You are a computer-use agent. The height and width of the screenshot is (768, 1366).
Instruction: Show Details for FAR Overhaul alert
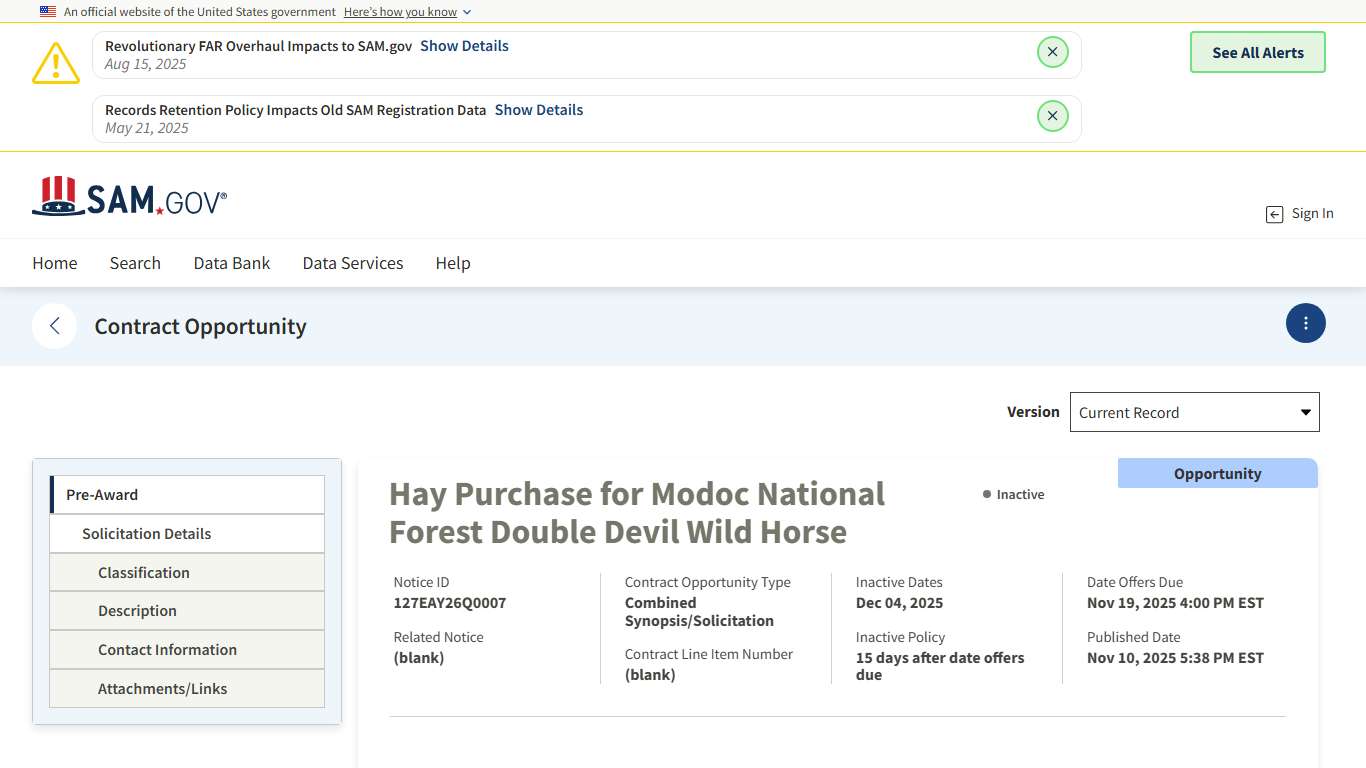point(464,46)
